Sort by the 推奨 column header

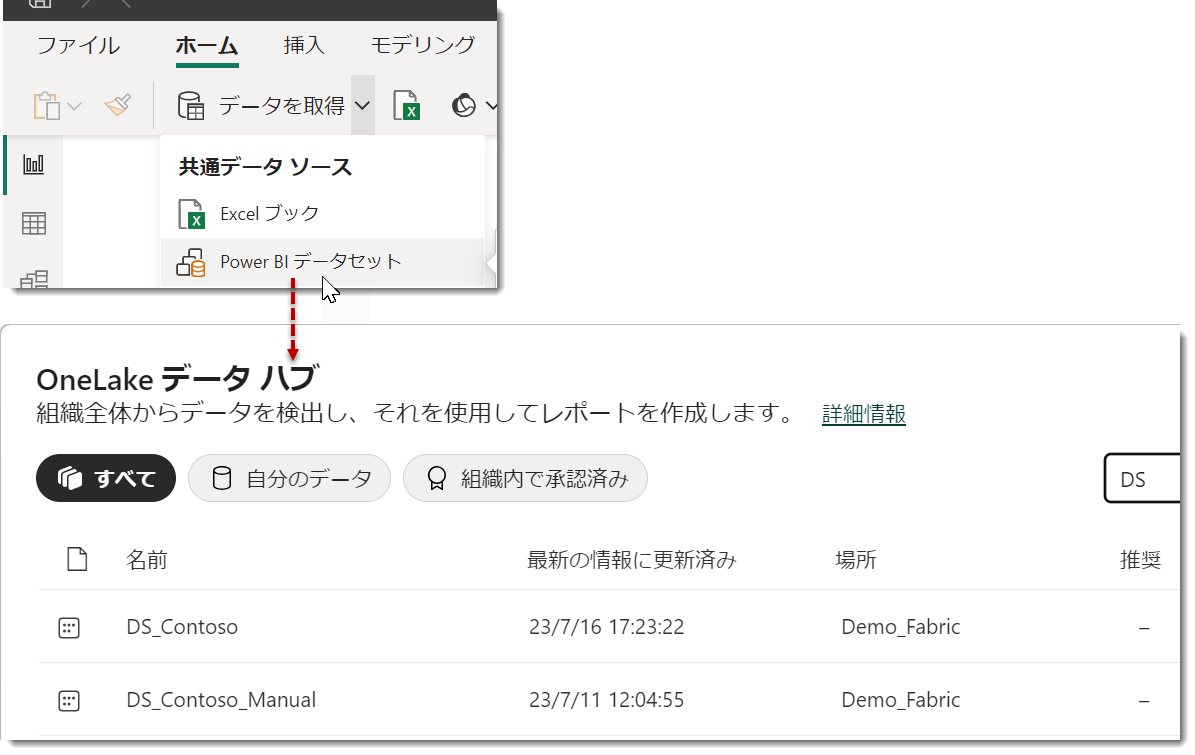pyautogui.click(x=1140, y=560)
